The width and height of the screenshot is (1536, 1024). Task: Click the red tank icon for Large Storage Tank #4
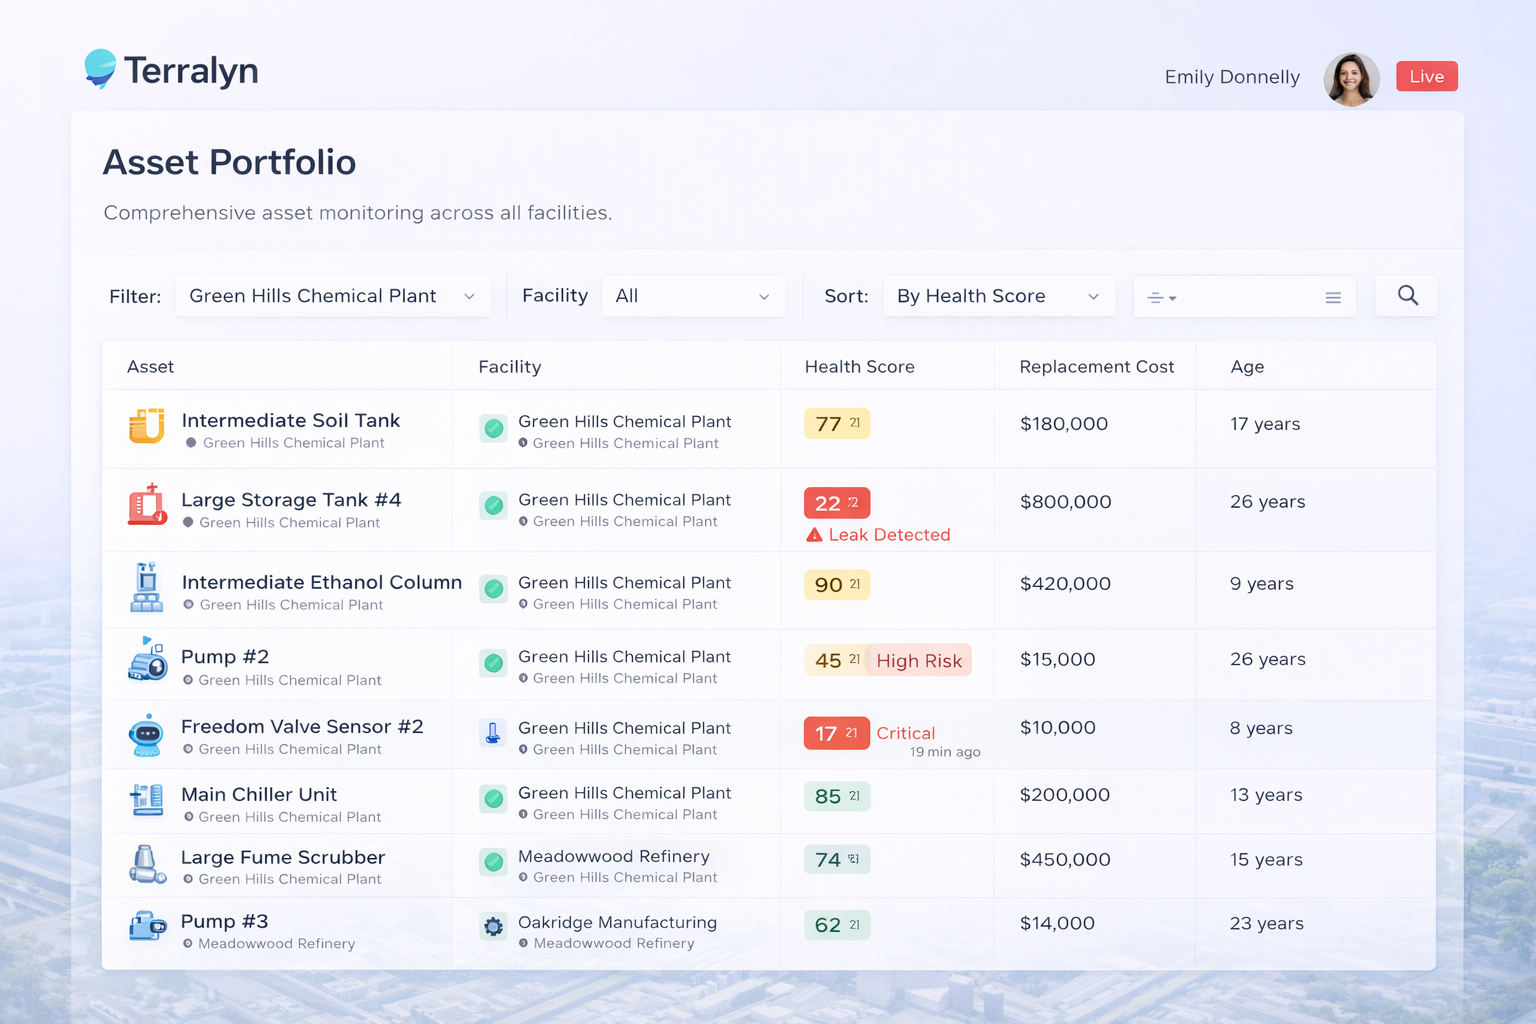pyautogui.click(x=146, y=507)
